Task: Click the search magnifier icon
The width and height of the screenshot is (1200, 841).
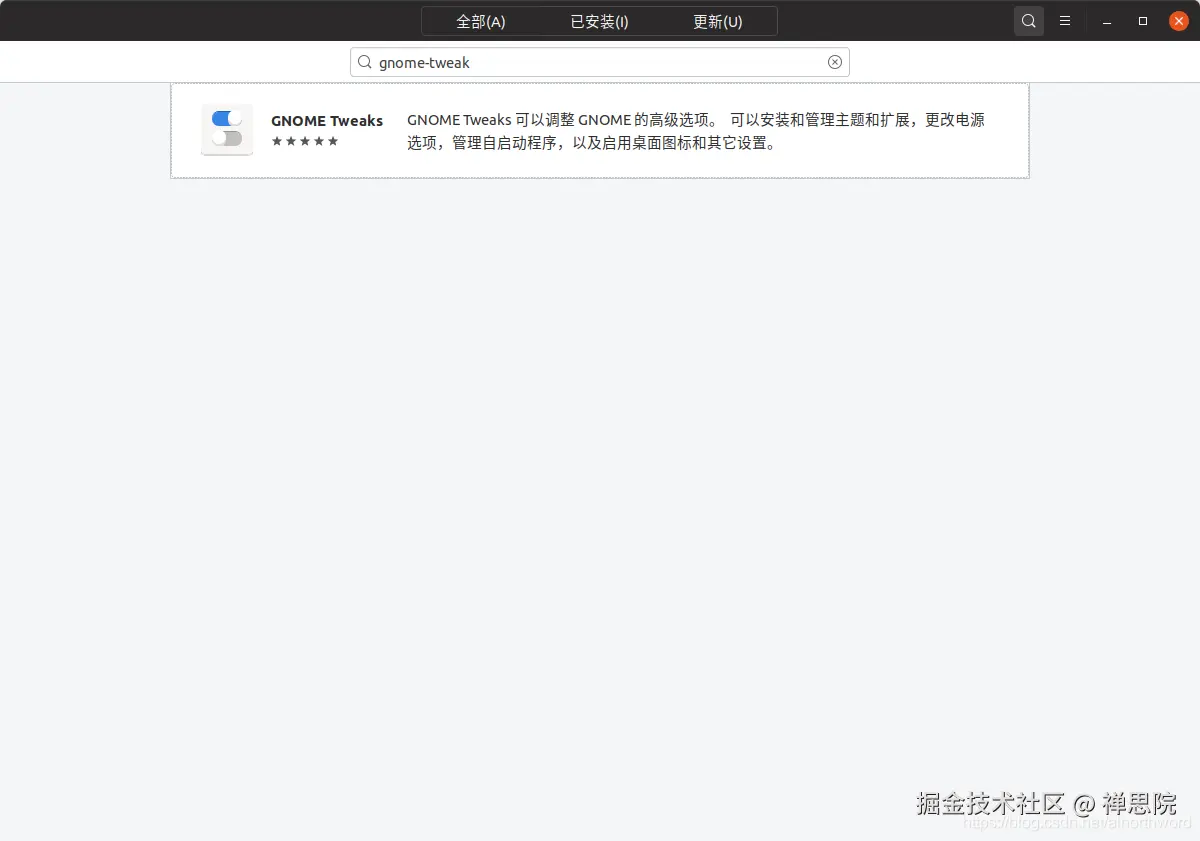Action: [x=1028, y=20]
